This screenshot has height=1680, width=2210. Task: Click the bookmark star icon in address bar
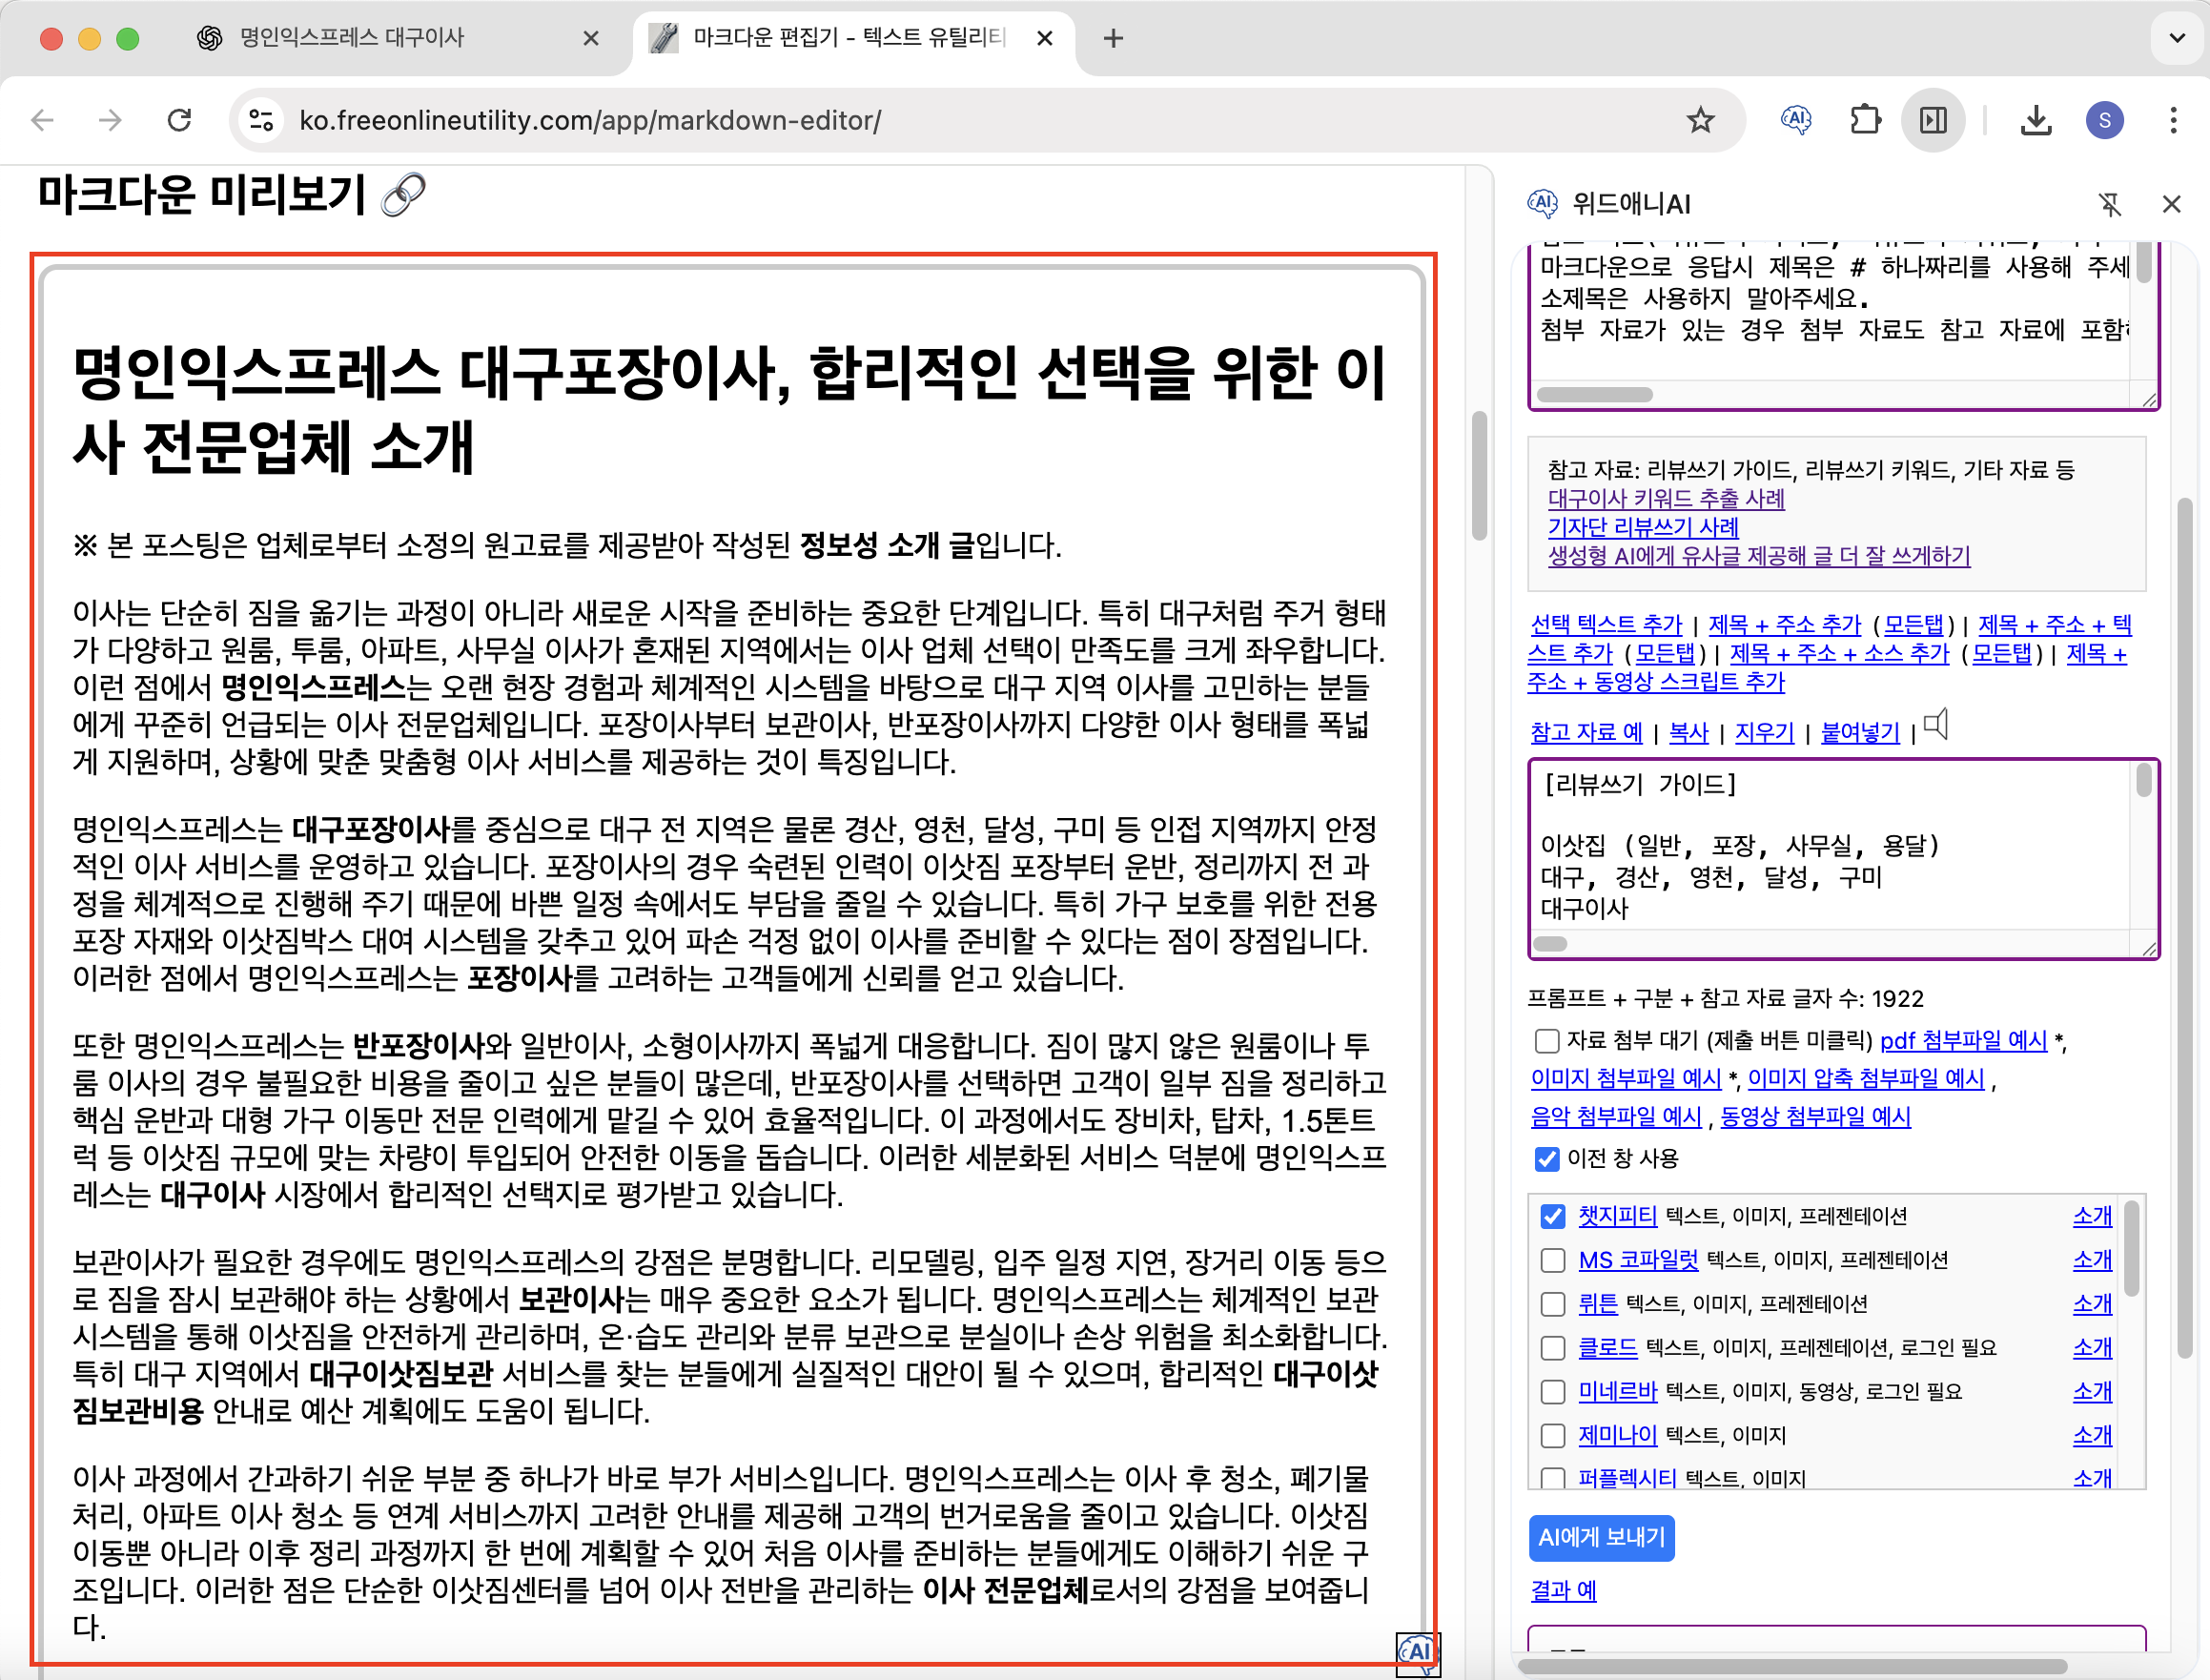coord(1700,121)
